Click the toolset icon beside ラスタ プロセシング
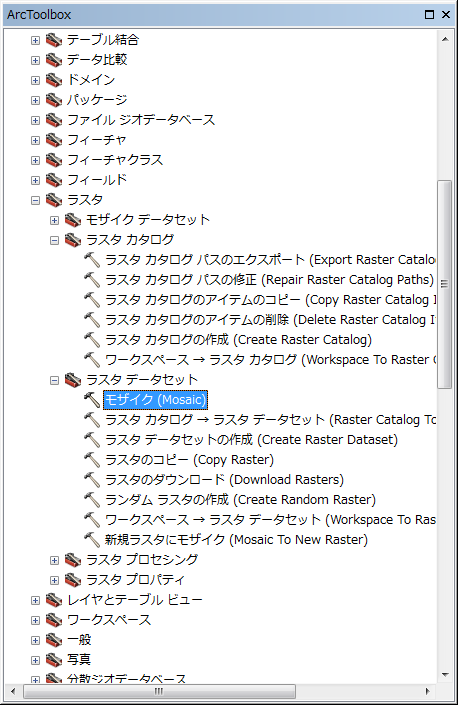 click(x=73, y=560)
